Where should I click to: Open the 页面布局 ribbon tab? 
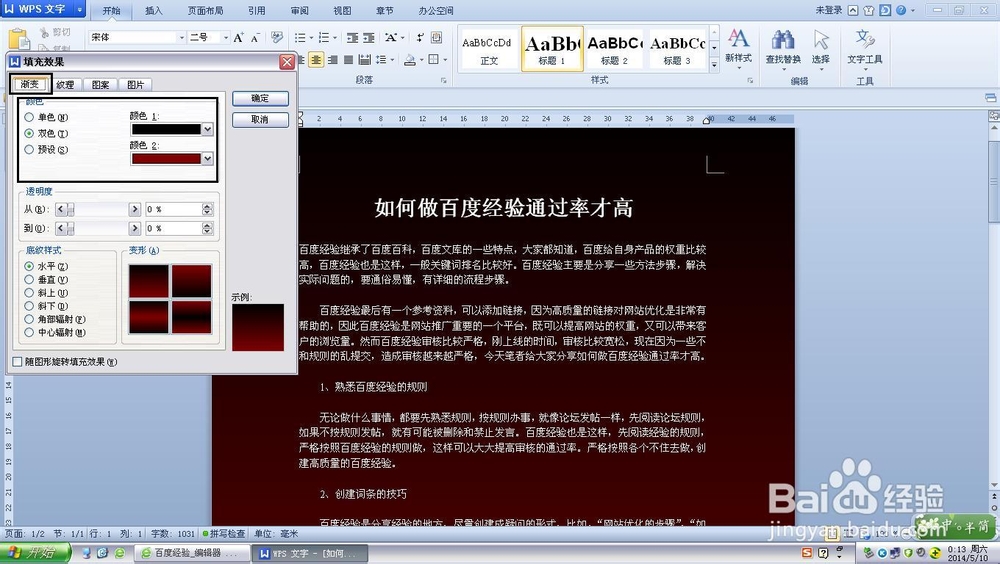[205, 10]
